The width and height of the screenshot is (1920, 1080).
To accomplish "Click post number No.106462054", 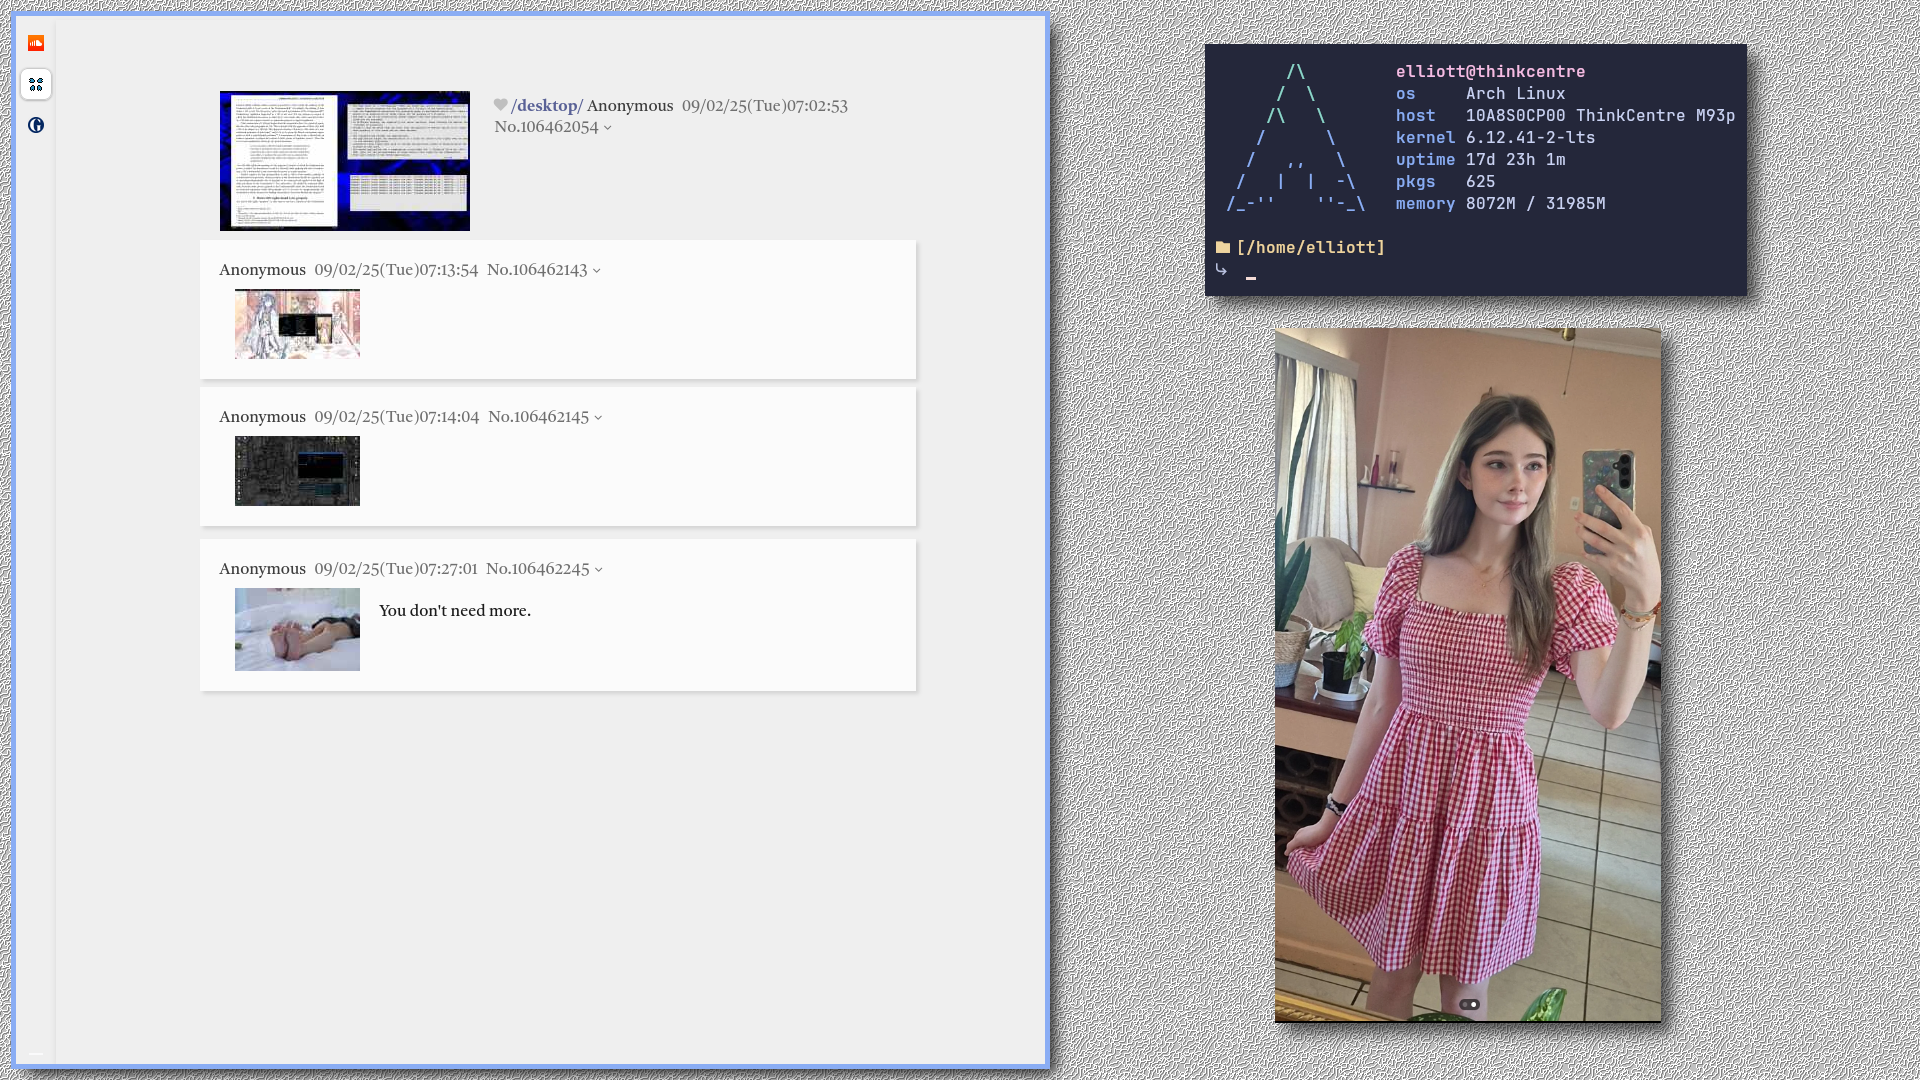I will (546, 127).
